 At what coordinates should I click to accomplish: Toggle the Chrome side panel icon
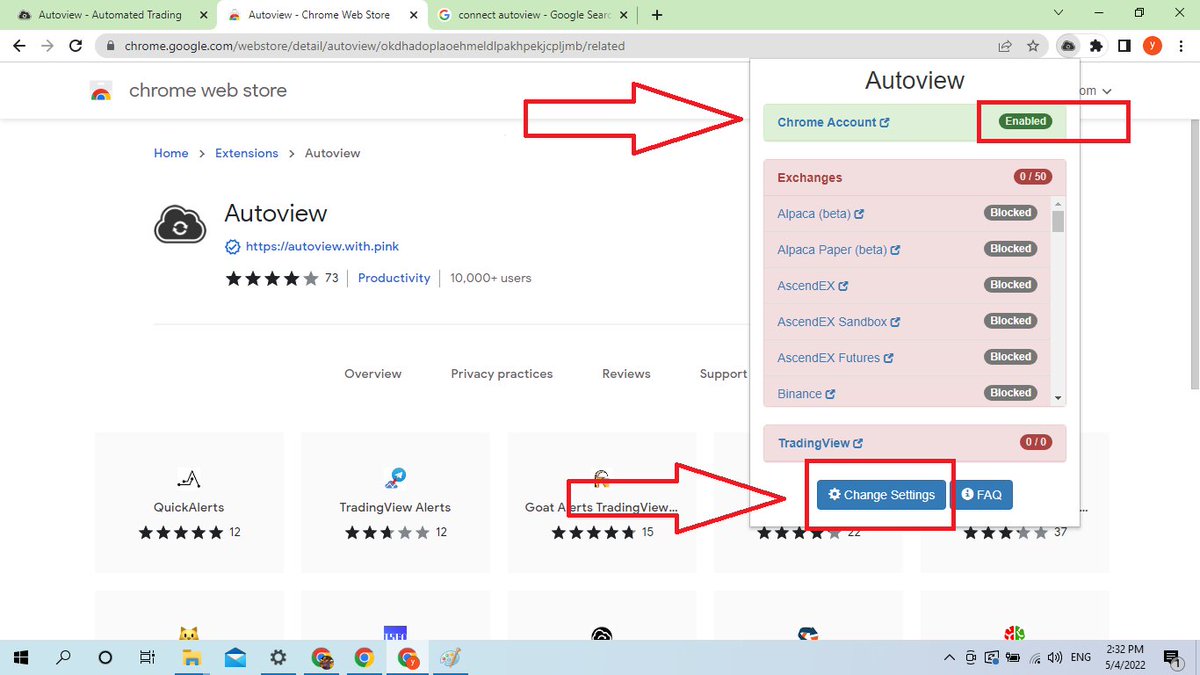click(x=1124, y=46)
